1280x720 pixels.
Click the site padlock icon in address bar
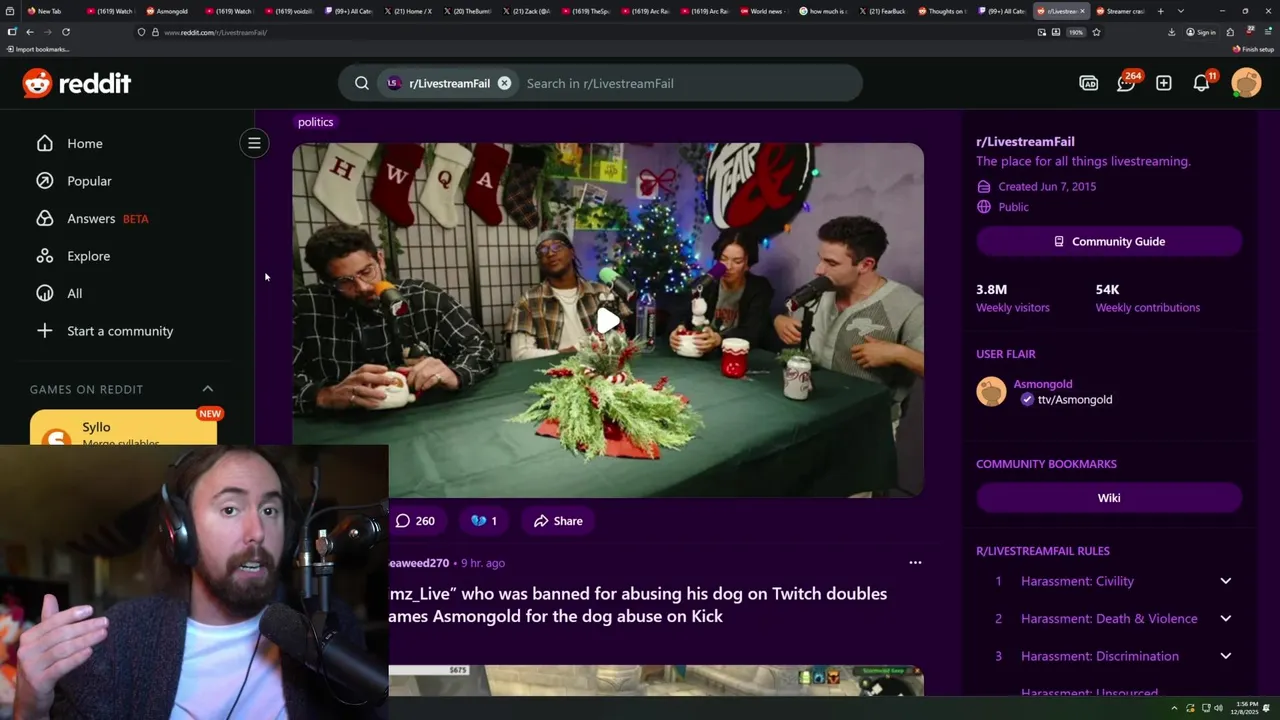pyautogui.click(x=154, y=32)
